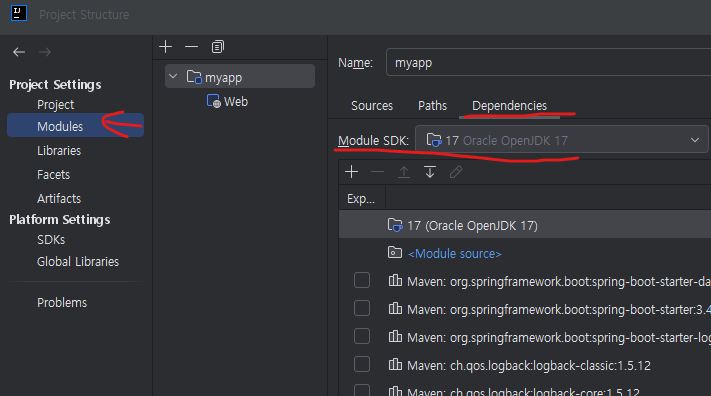The width and height of the screenshot is (711, 396).
Task: Copy the selected module
Action: coord(218,47)
